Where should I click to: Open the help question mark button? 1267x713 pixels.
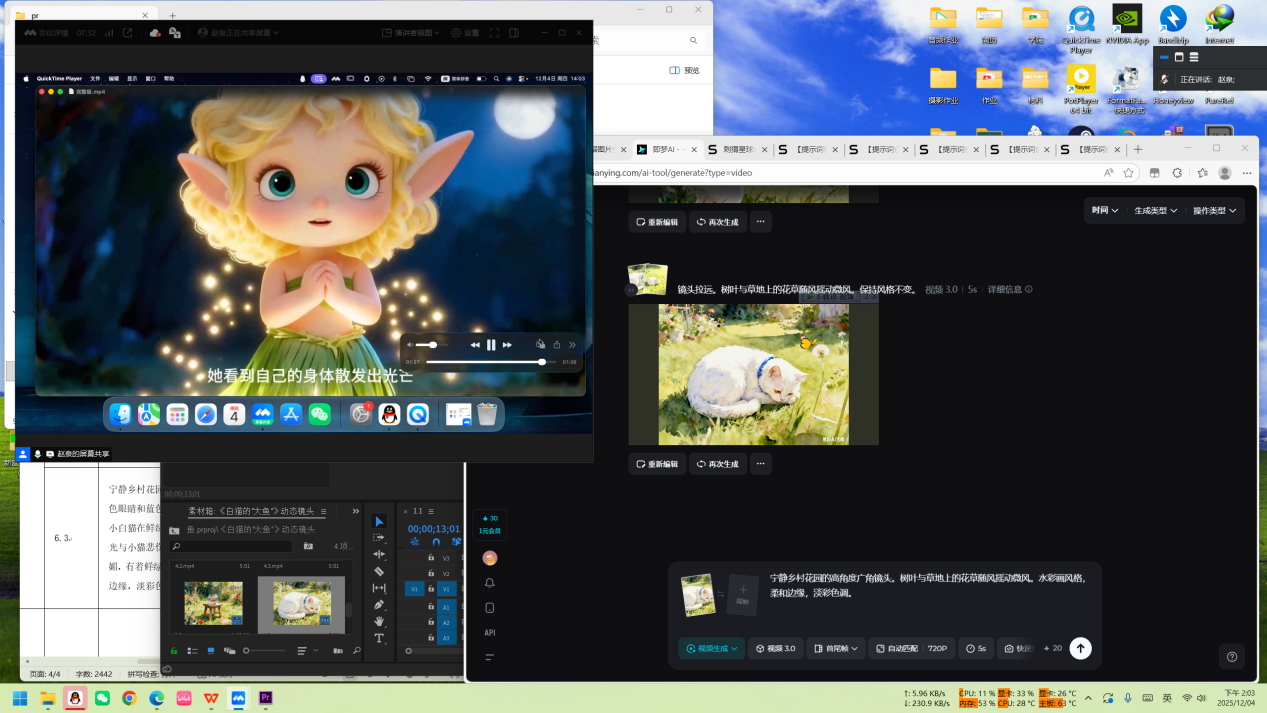[1232, 657]
